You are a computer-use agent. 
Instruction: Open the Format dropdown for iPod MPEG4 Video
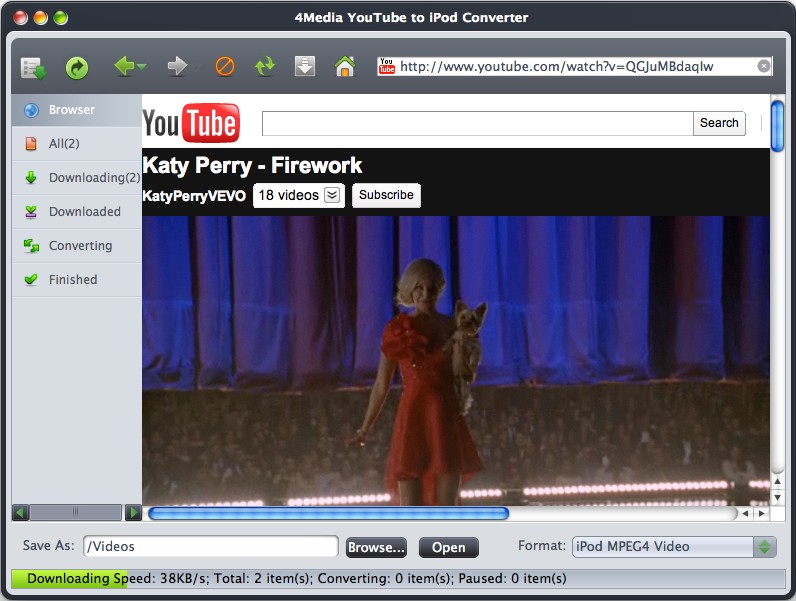(x=764, y=547)
